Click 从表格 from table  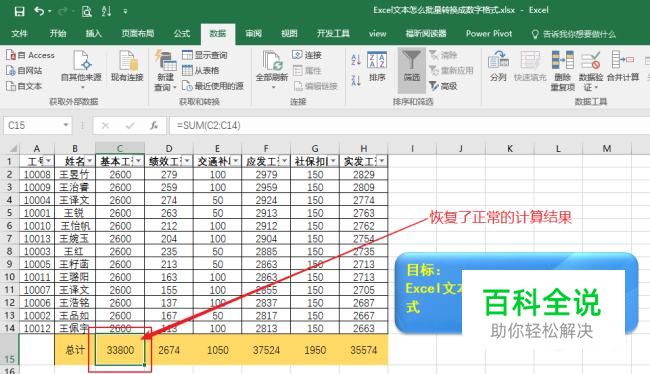201,70
